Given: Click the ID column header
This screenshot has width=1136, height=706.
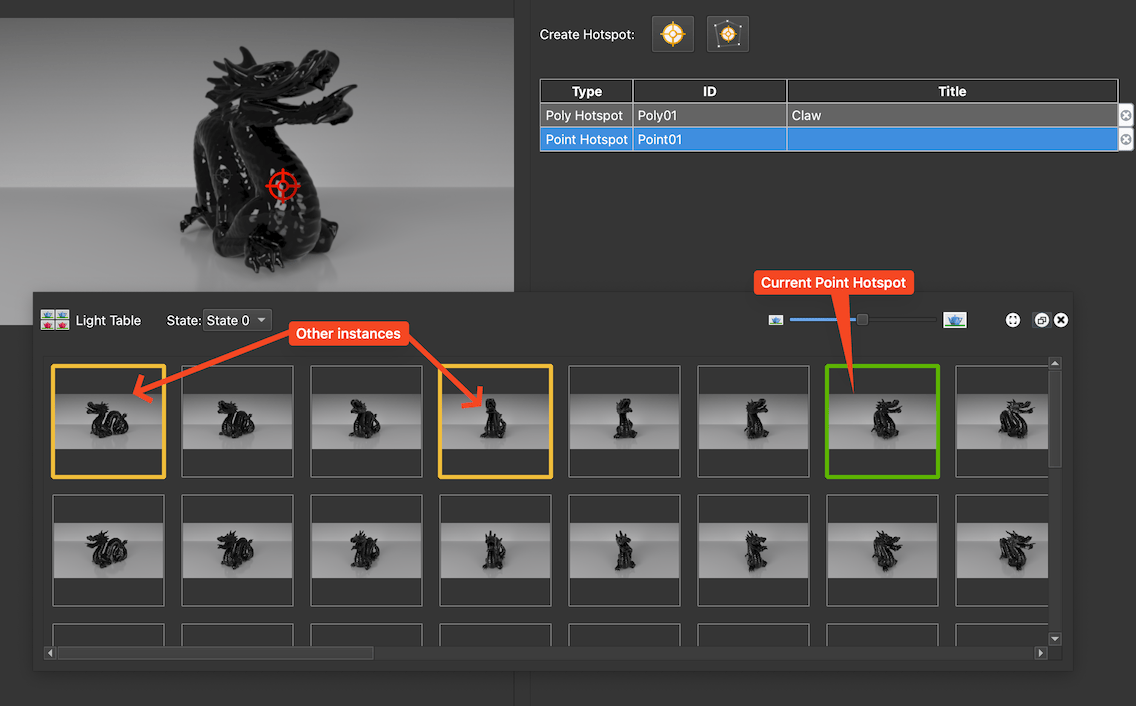Looking at the screenshot, I should pos(709,92).
